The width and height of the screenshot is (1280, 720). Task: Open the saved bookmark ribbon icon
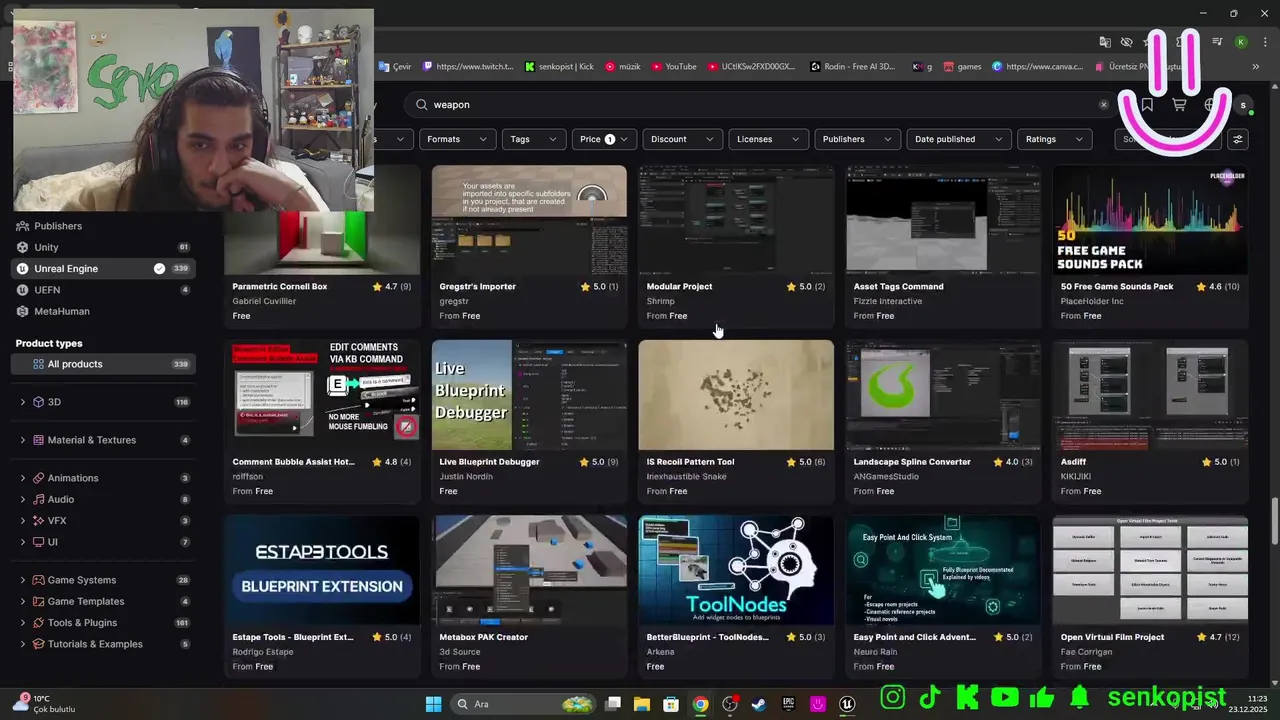pos(1147,105)
